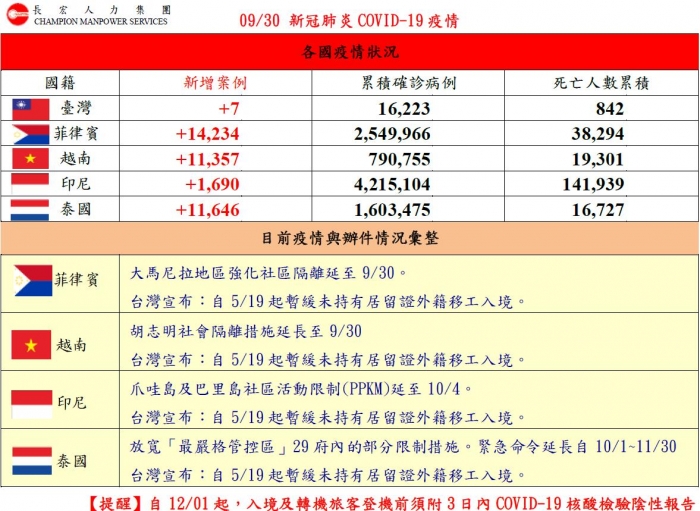Image resolution: width=700 pixels, height=511 pixels.
Task: Click '菲律賓' label in statistics table
Action: click(75, 133)
